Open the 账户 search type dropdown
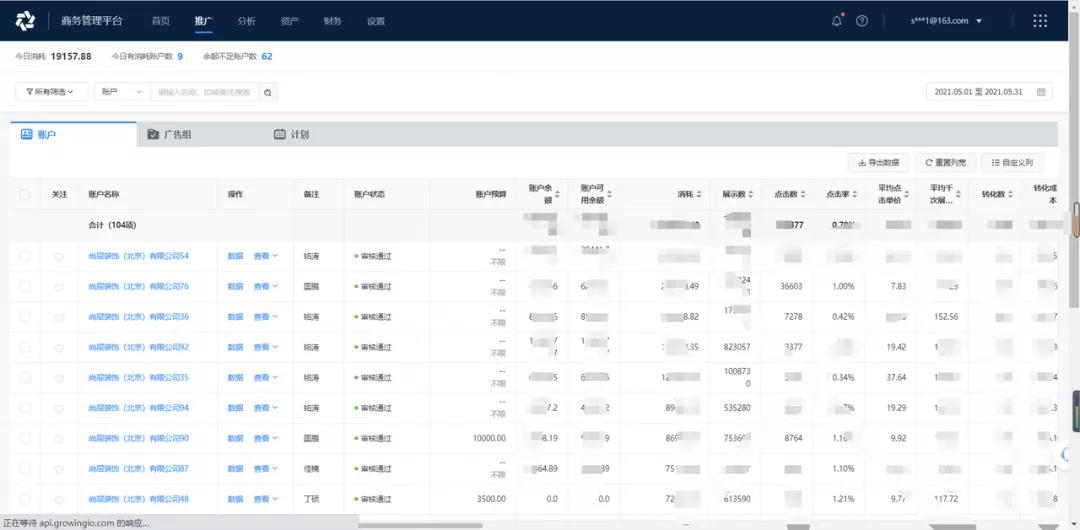This screenshot has height=530, width=1080. click(121, 92)
